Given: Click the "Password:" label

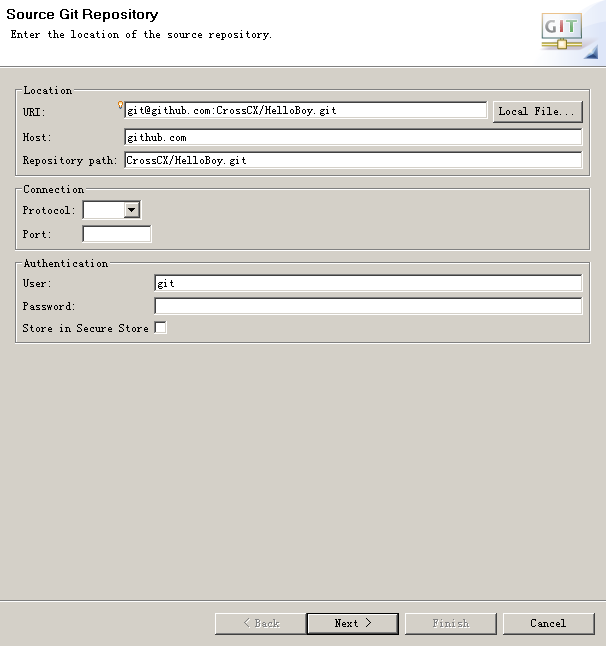Looking at the screenshot, I should [49, 307].
